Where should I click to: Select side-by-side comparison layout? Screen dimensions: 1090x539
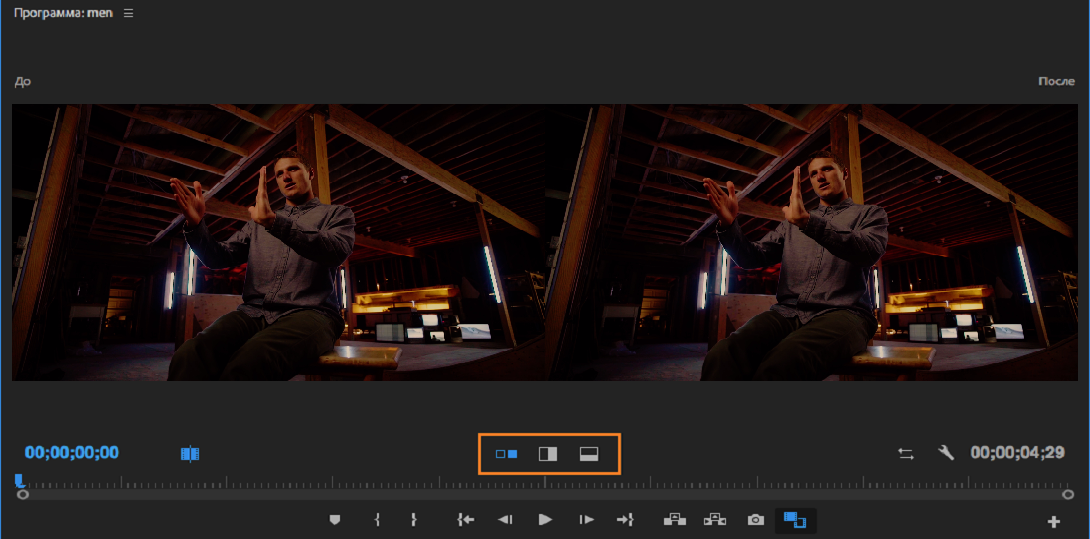point(506,454)
